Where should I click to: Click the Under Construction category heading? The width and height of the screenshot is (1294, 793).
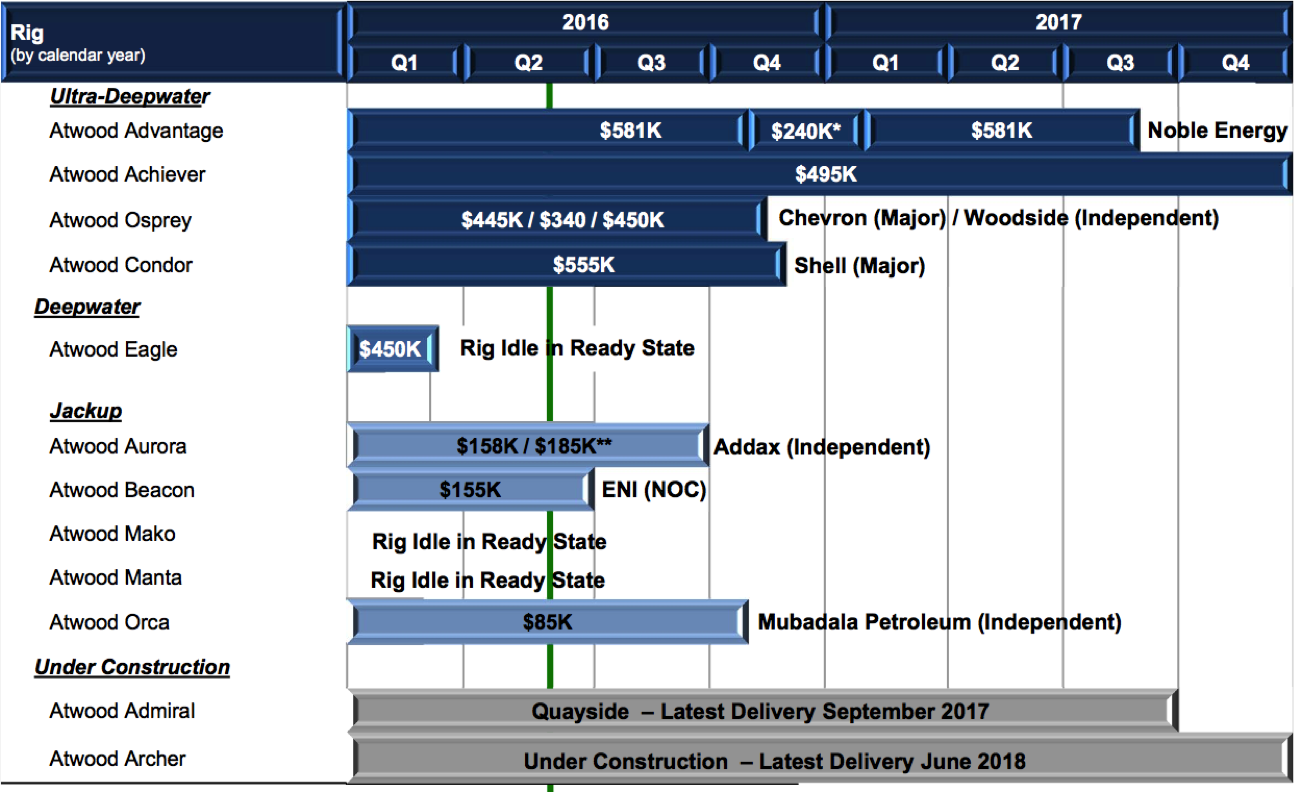[x=132, y=667]
